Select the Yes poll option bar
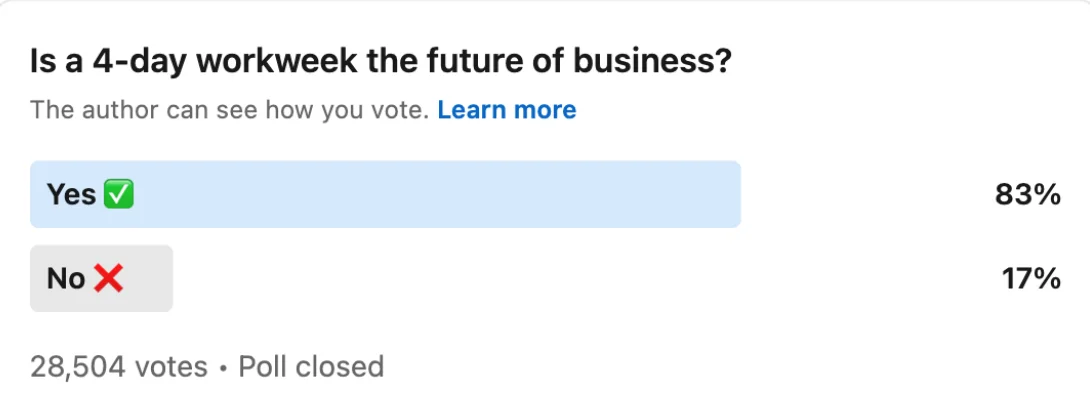The image size is (1090, 407). pyautogui.click(x=385, y=194)
